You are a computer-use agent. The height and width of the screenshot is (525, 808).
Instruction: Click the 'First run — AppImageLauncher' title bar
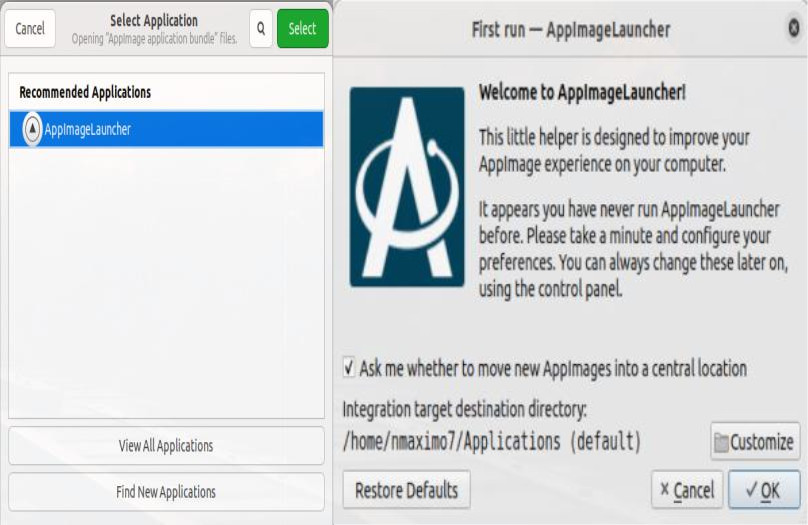[571, 30]
